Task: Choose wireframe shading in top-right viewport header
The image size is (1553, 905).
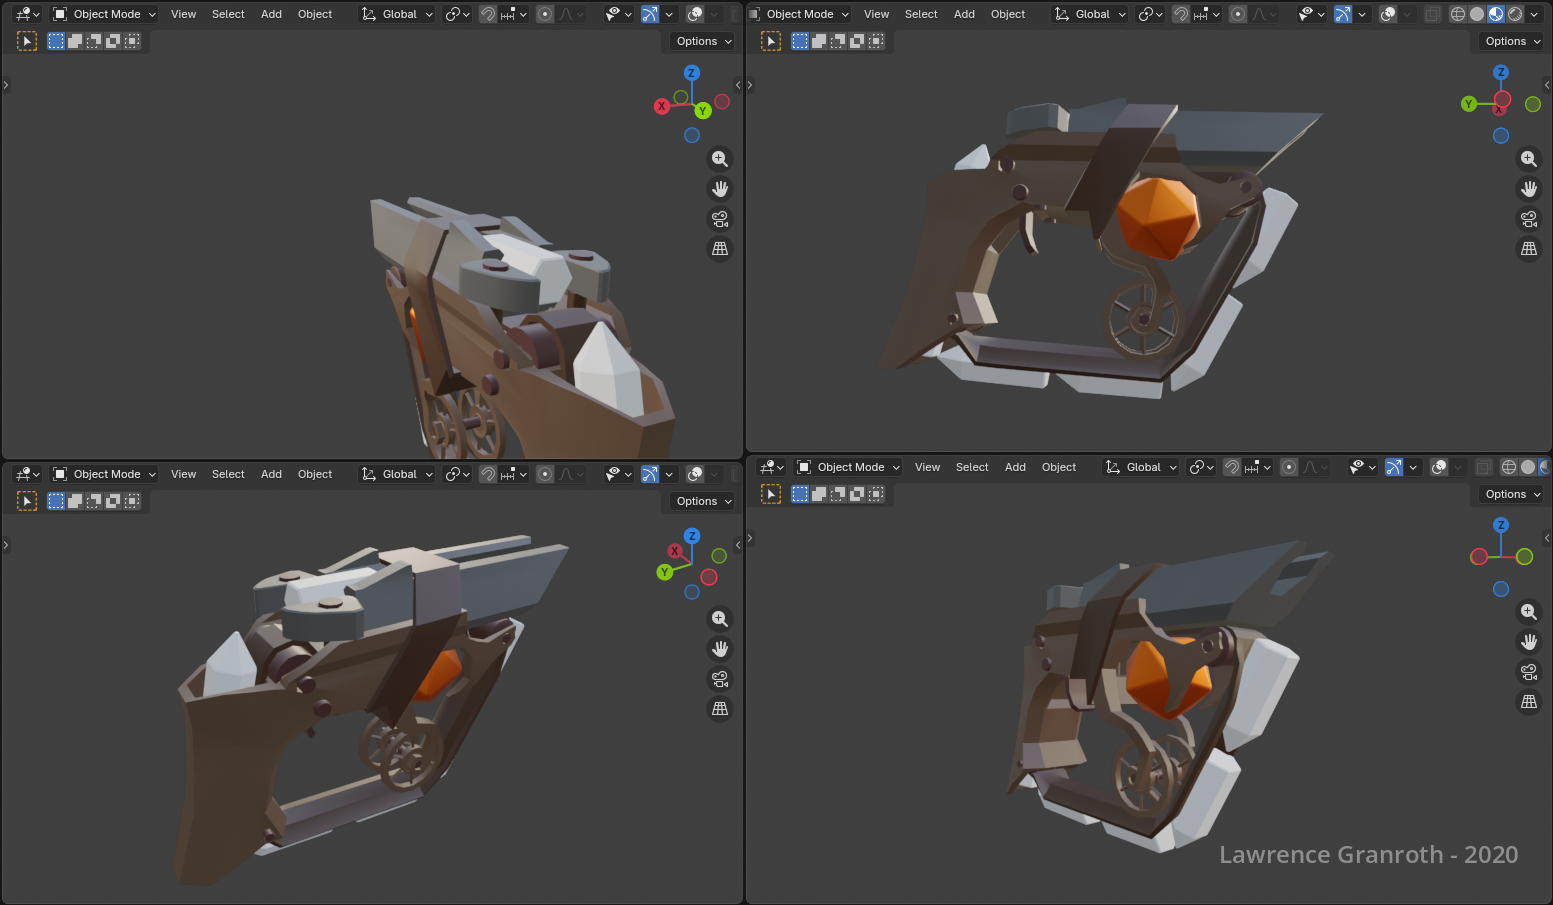Action: [x=1457, y=14]
